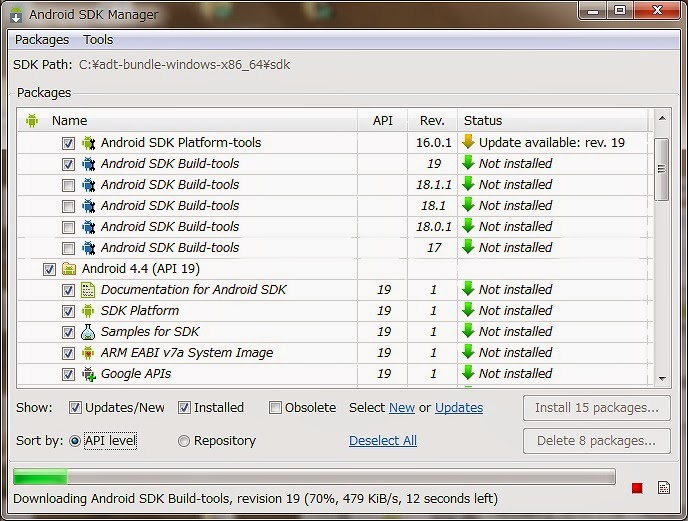Click the Documentation for Android SDK icon
This screenshot has width=688, height=521.
tap(88, 290)
